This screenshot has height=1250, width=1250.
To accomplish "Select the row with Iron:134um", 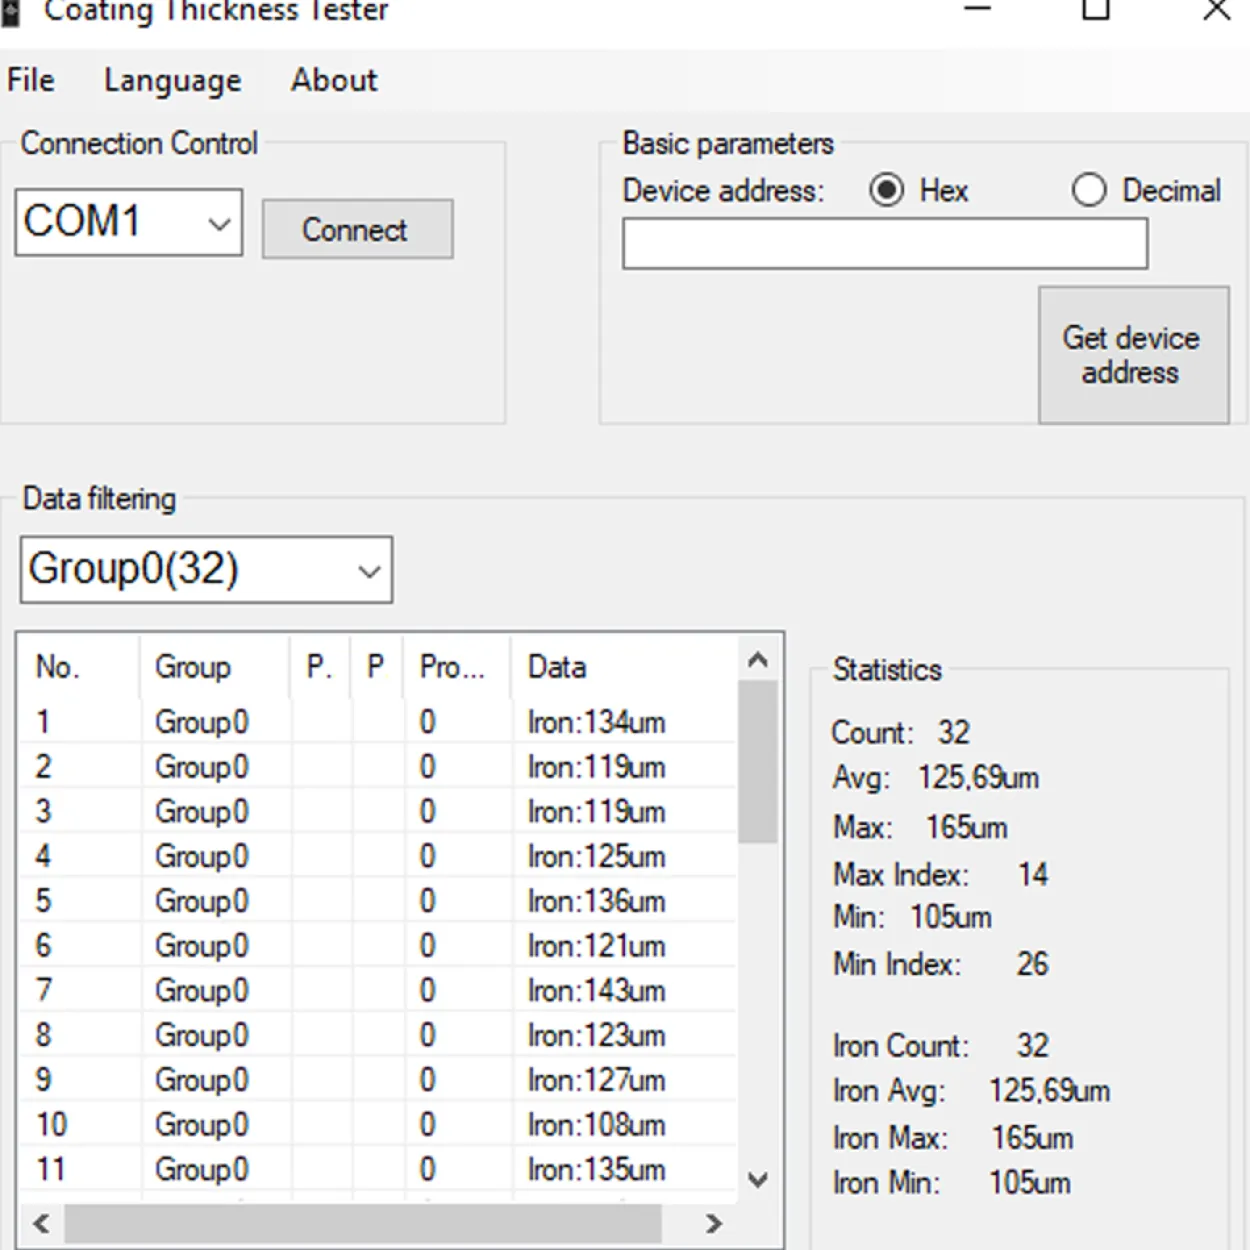I will tap(378, 722).
